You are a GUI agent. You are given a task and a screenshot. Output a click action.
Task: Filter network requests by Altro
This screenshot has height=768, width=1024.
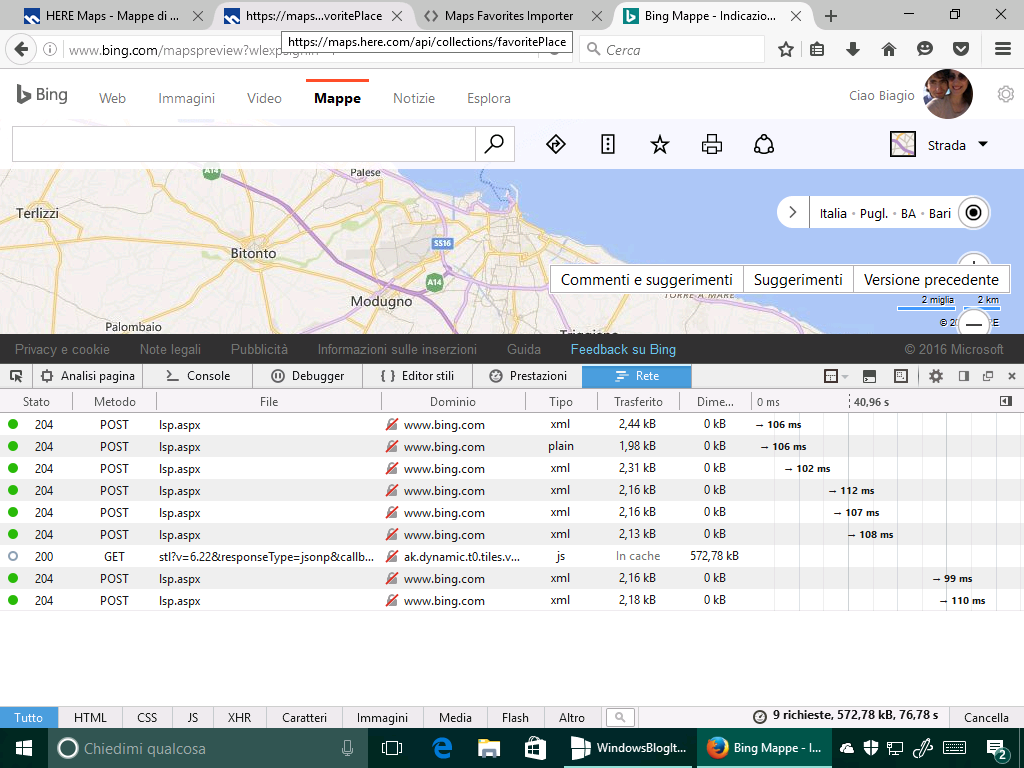point(571,717)
